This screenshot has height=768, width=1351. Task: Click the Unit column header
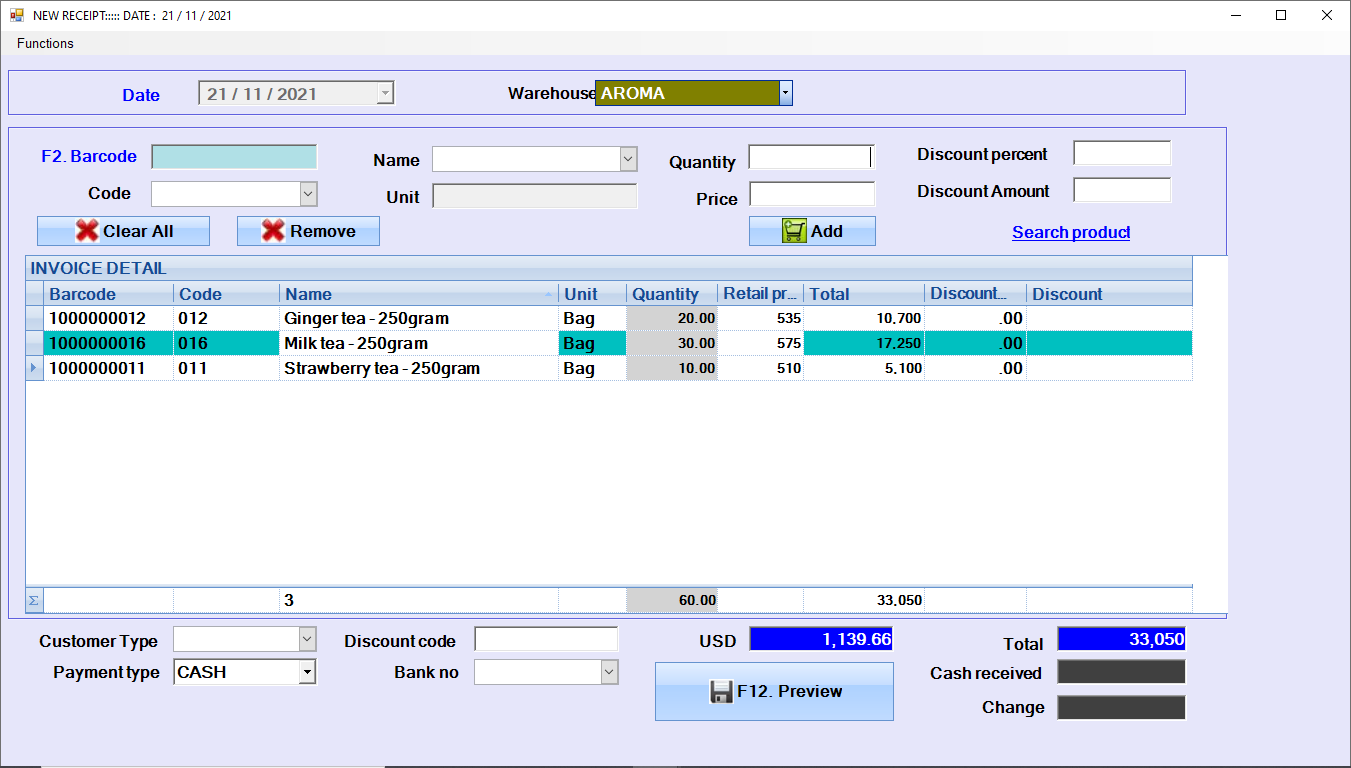[593, 294]
